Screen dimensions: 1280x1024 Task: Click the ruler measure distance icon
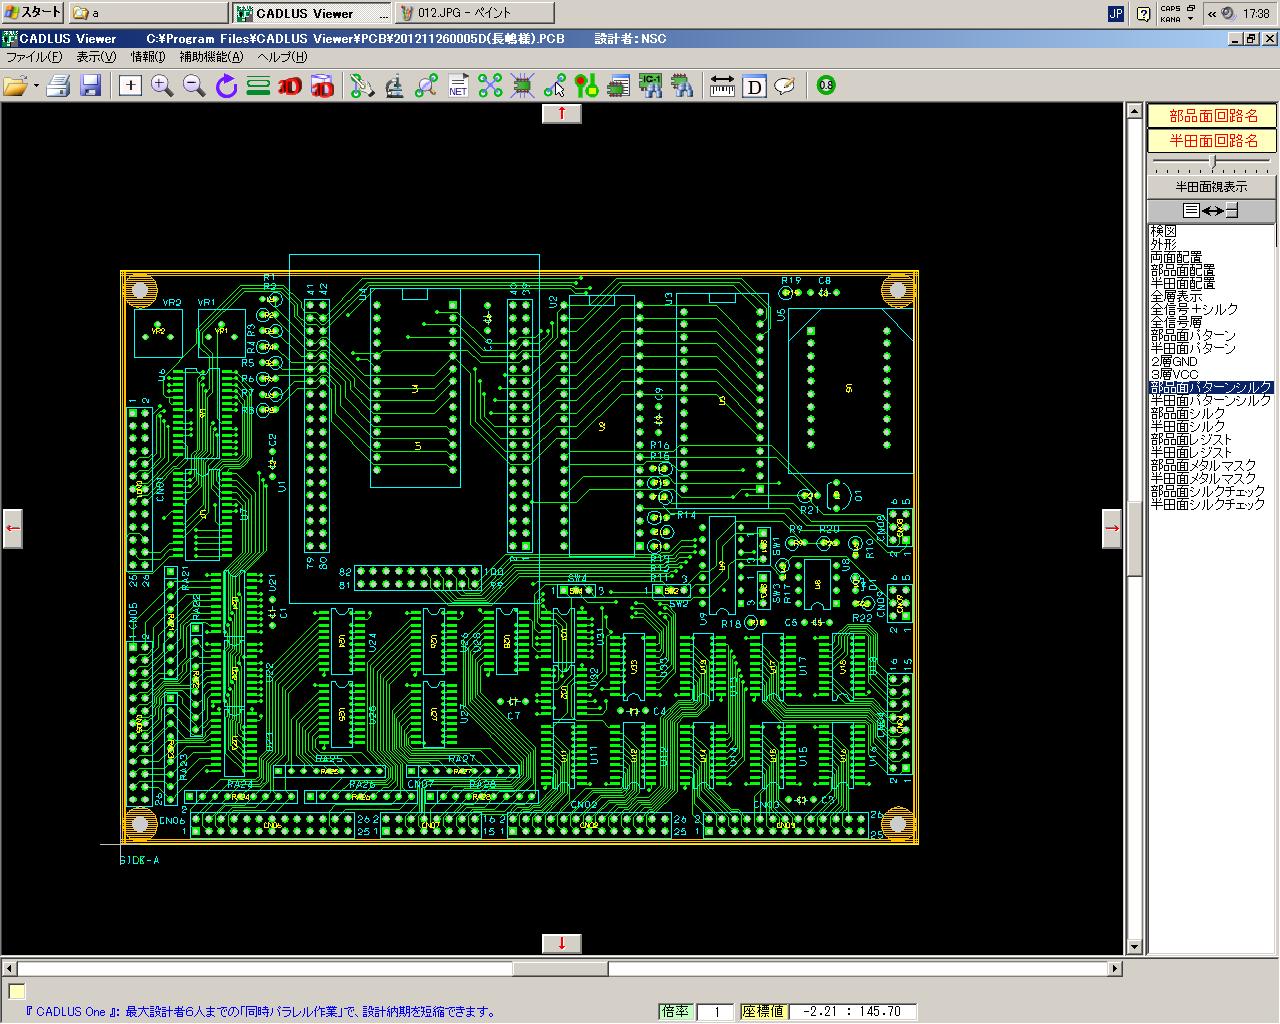point(722,86)
